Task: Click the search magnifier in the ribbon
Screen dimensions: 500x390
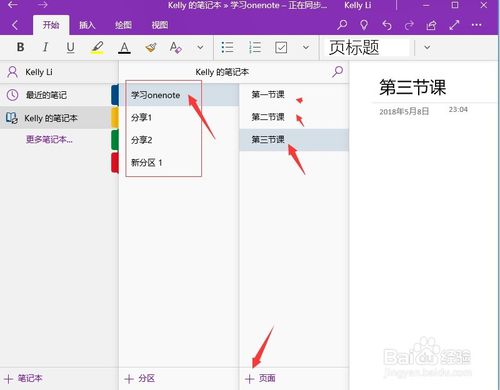Action: (342, 25)
